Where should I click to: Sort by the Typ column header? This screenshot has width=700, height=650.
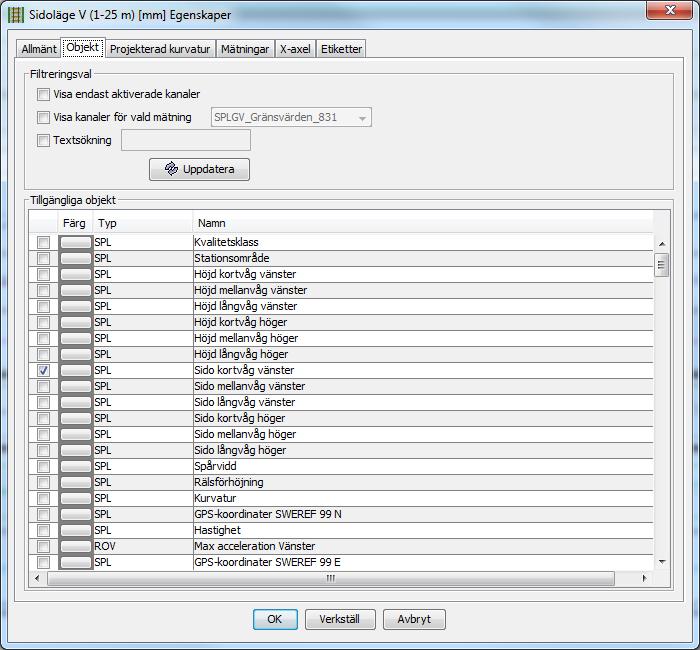pos(143,223)
